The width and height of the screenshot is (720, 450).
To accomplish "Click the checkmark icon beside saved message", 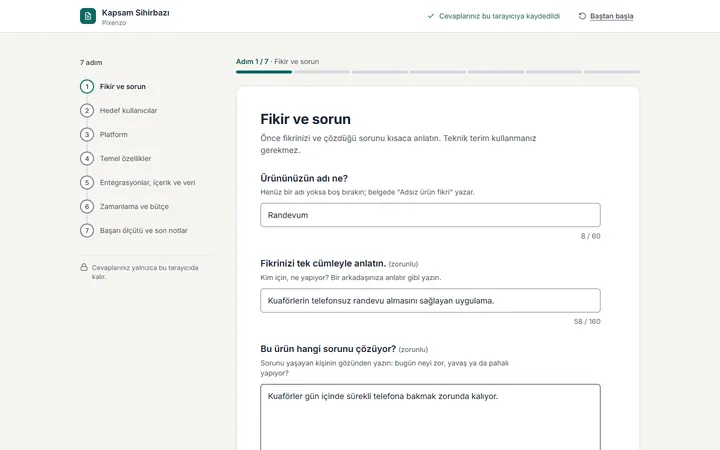I will (431, 16).
